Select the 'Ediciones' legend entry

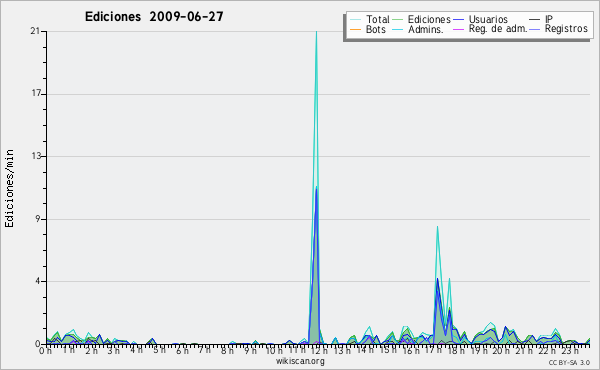click(429, 19)
